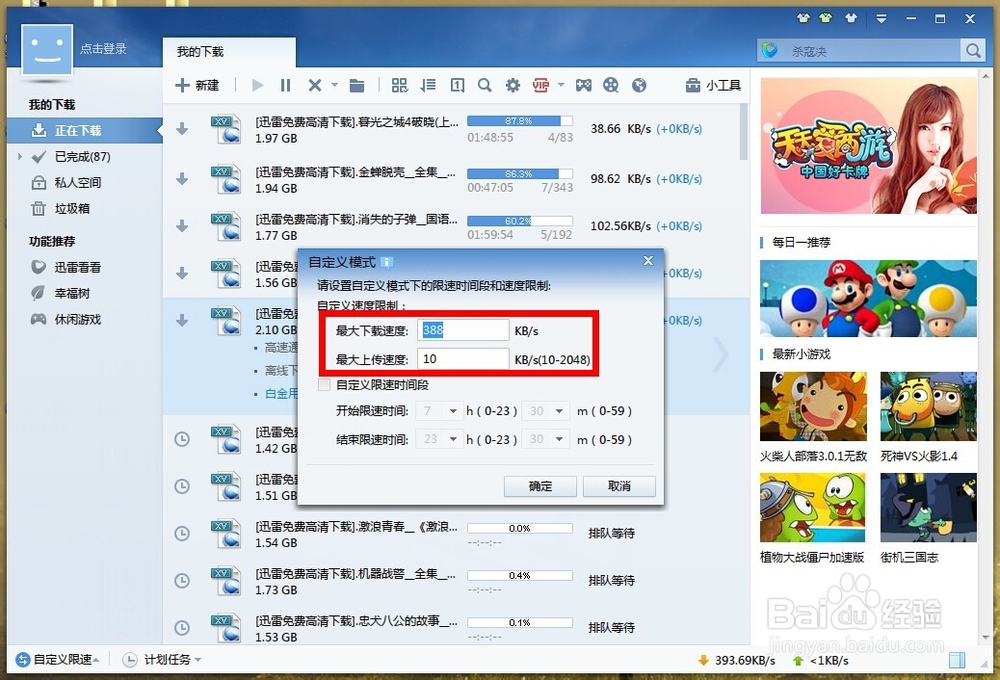The width and height of the screenshot is (1000, 680).
Task: Click the 最大下载速度 input field
Action: 462,330
